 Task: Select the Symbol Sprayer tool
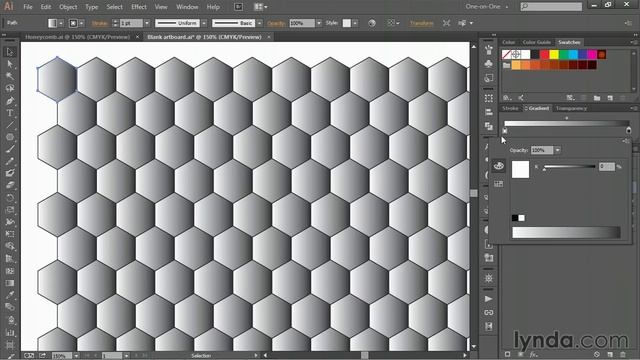(x=10, y=320)
